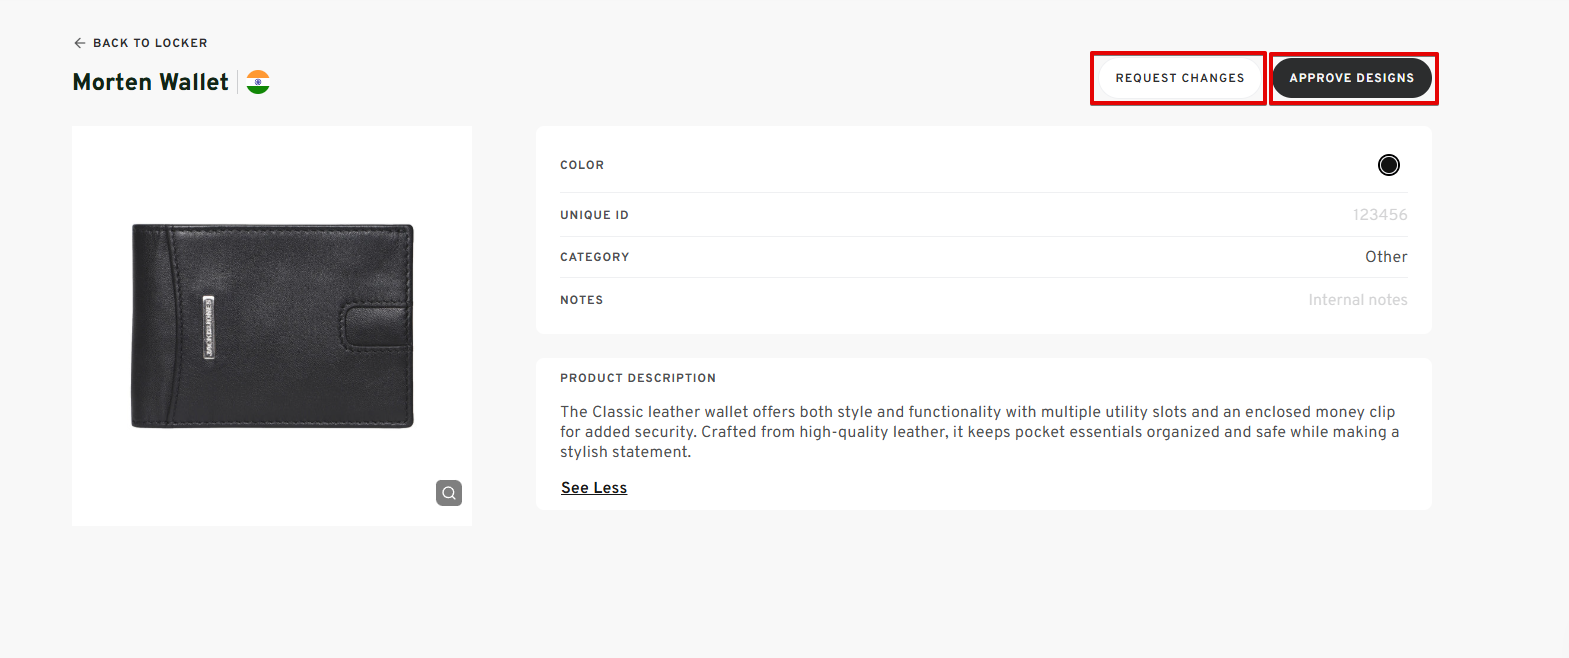The height and width of the screenshot is (658, 1569).
Task: Click the CATEGORY label
Action: pyautogui.click(x=594, y=257)
